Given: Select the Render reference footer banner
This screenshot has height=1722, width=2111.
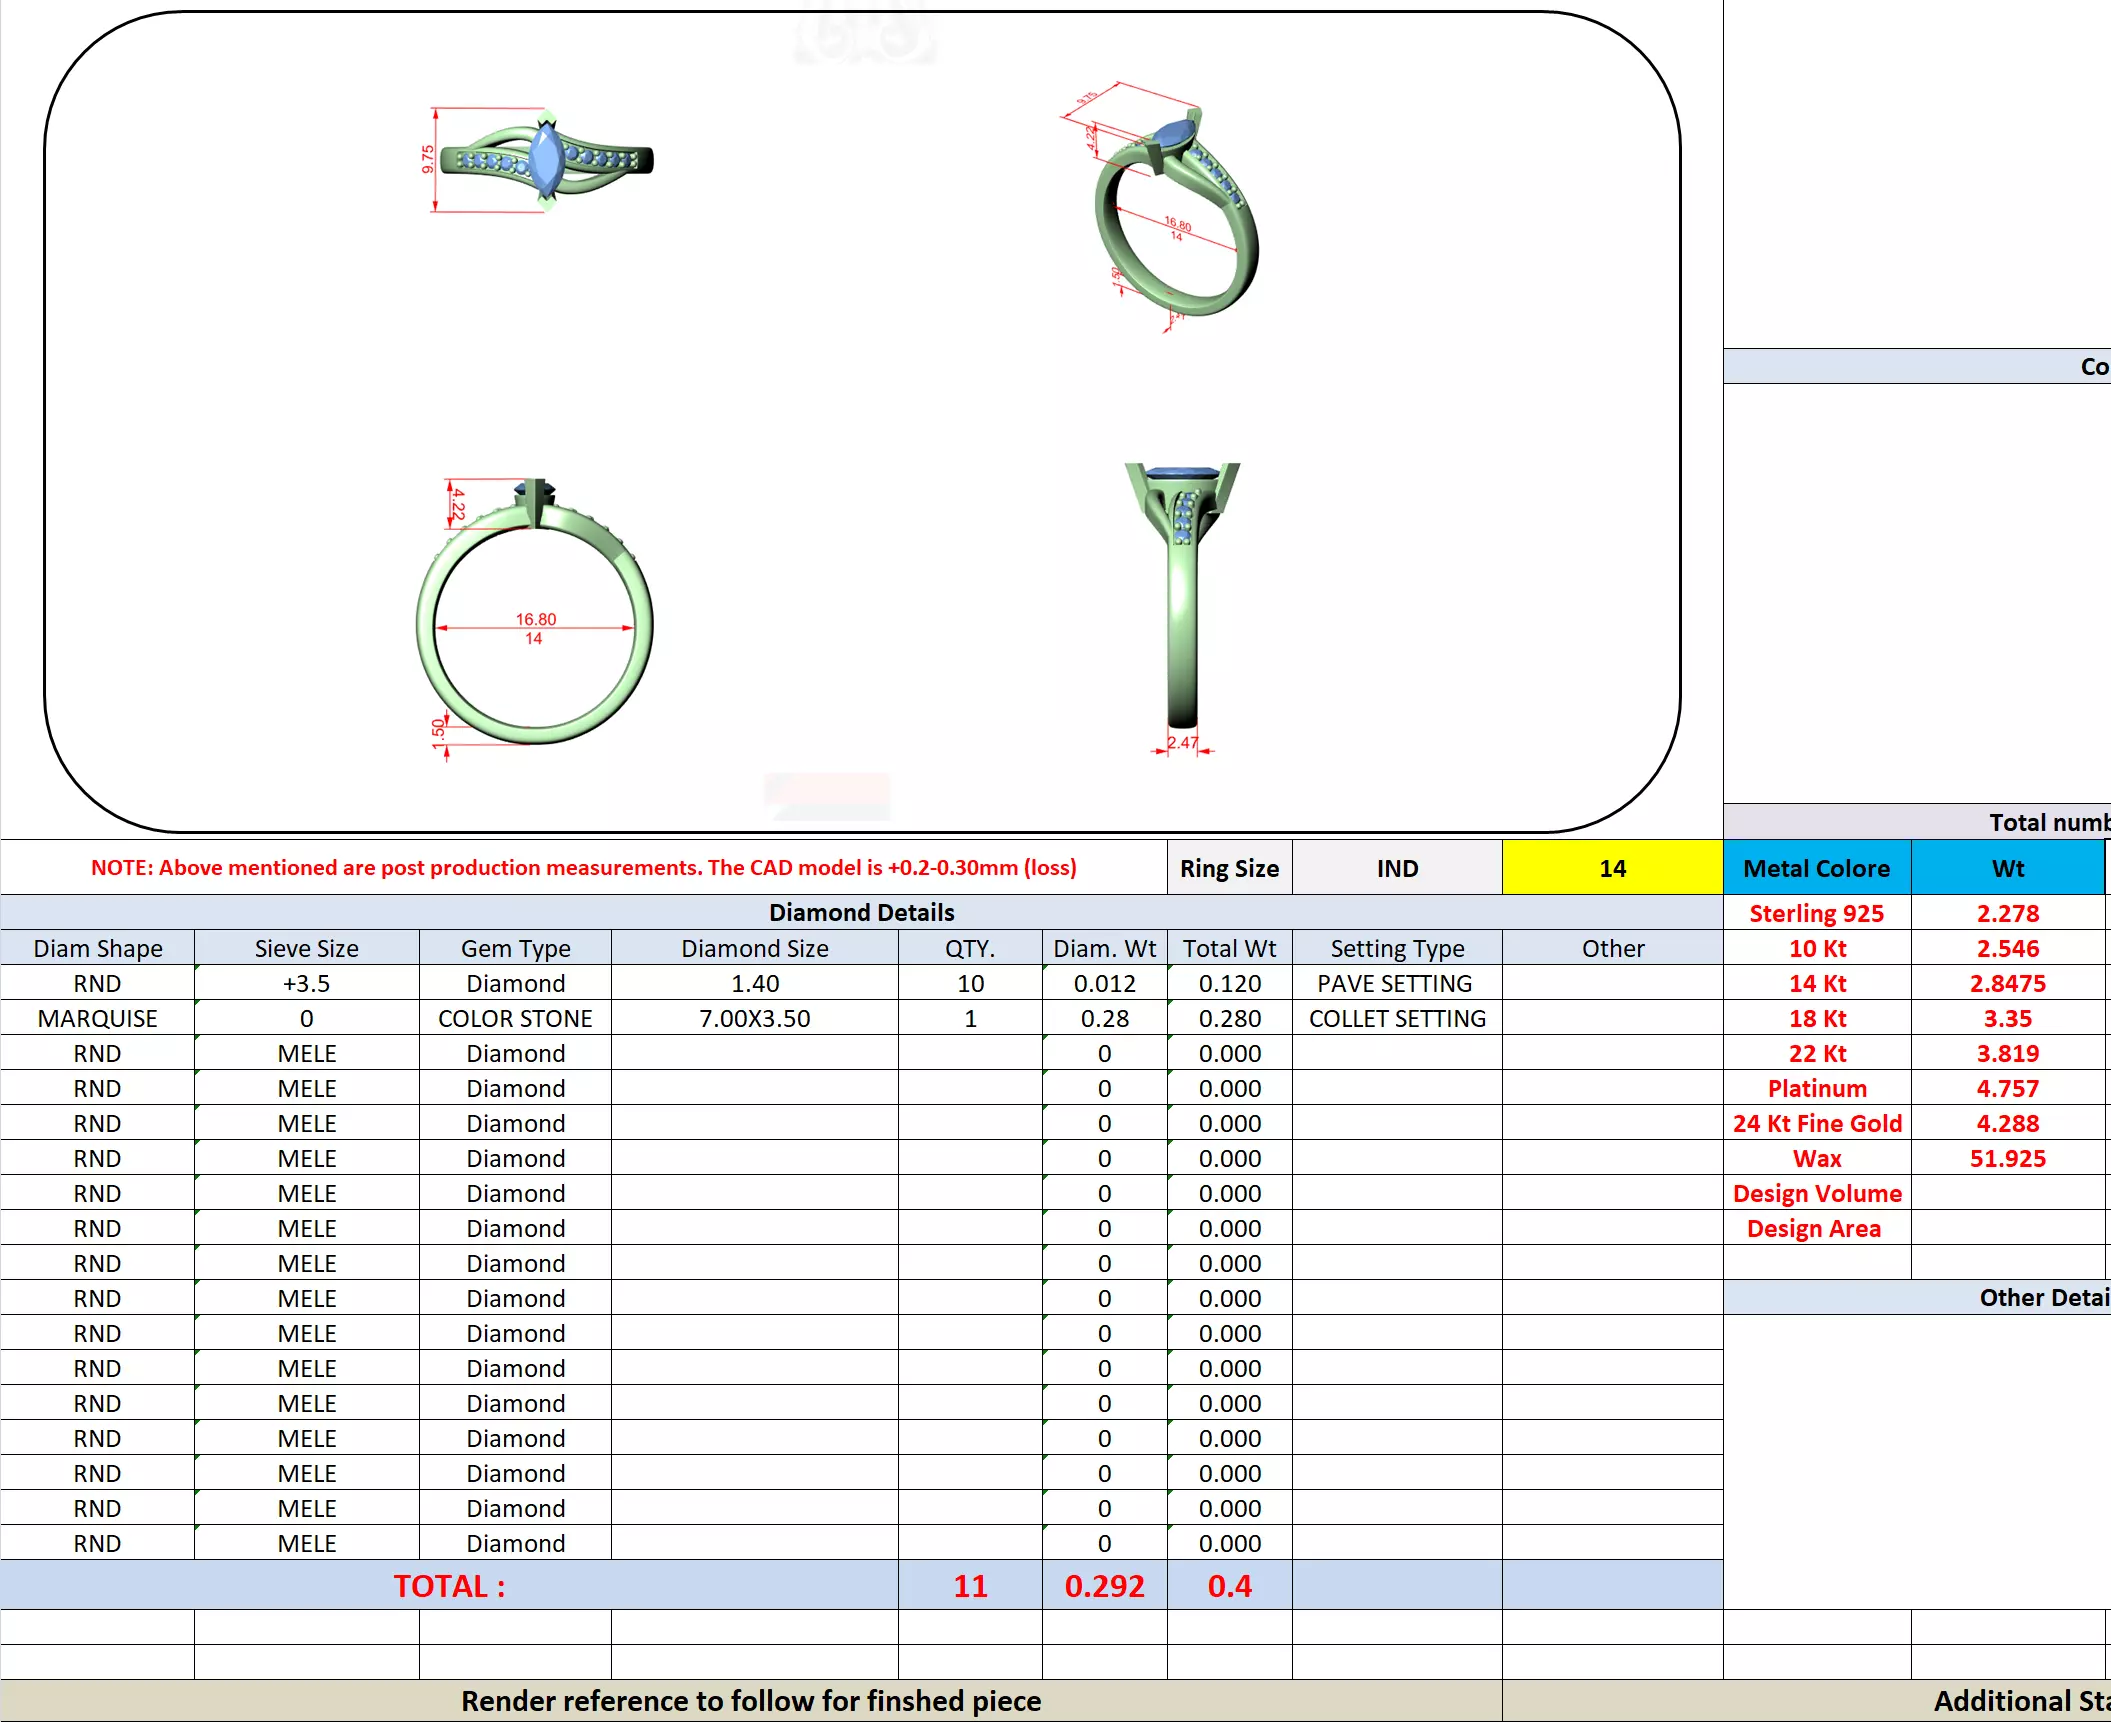Looking at the screenshot, I should click(750, 1700).
